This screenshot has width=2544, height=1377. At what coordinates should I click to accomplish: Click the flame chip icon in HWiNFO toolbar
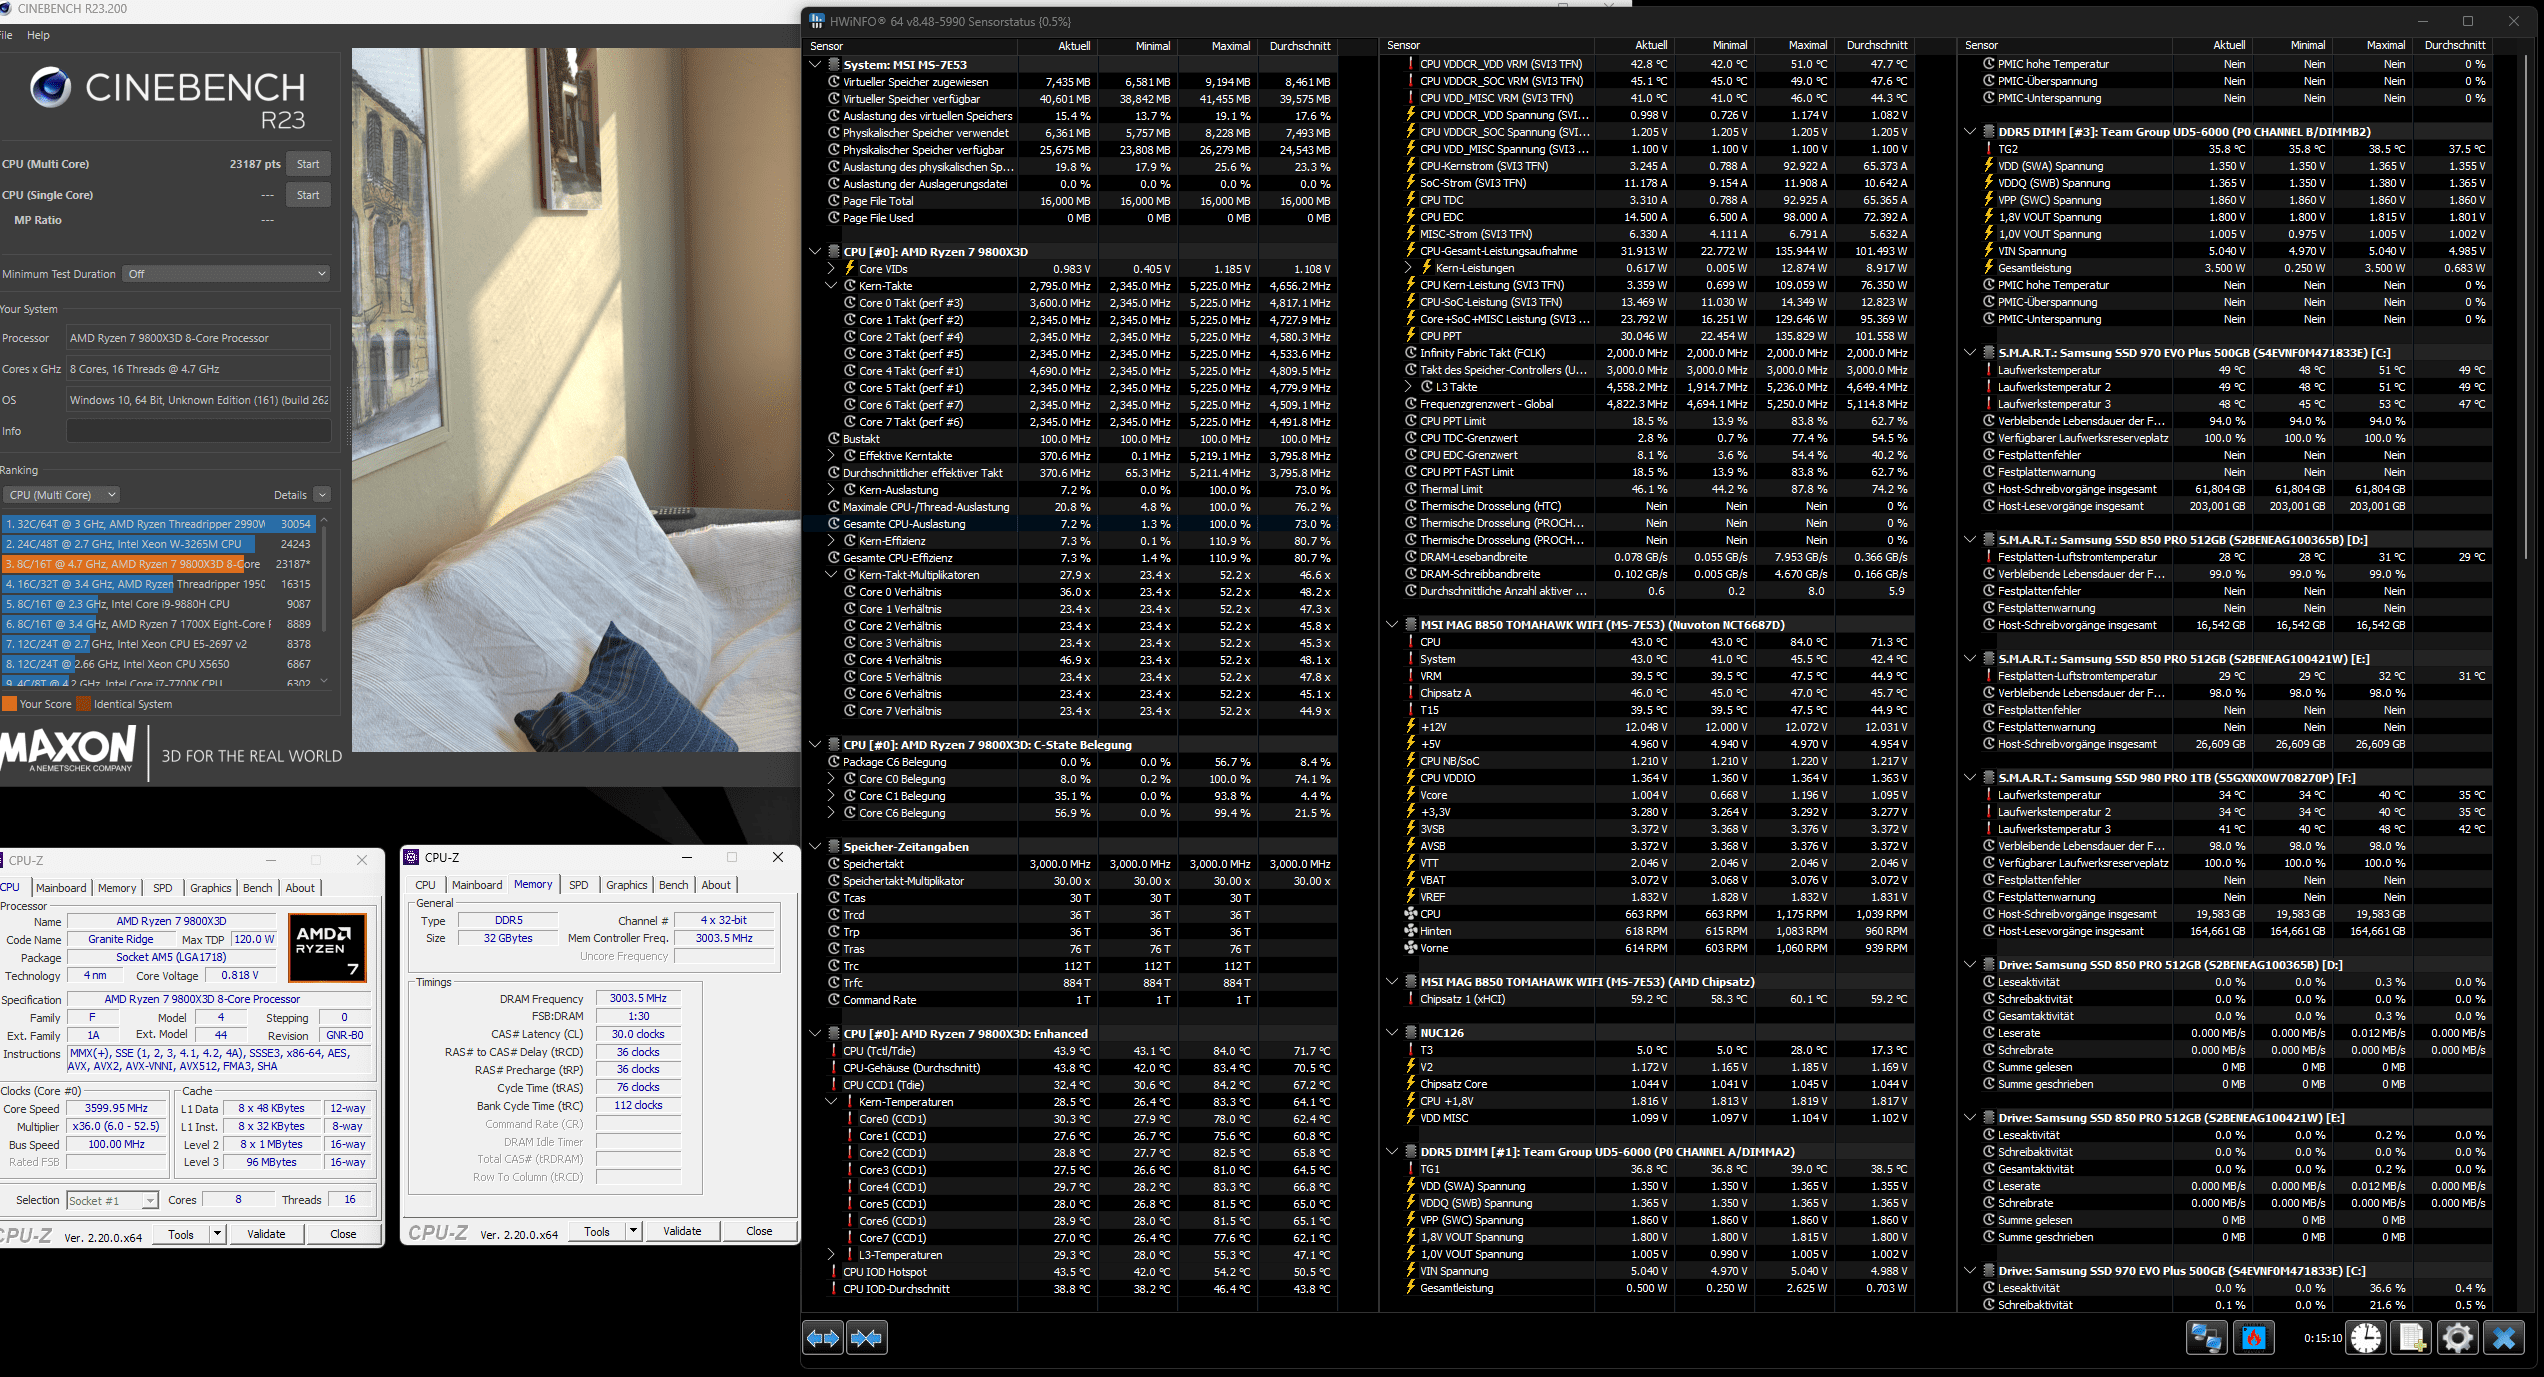pos(2253,1338)
